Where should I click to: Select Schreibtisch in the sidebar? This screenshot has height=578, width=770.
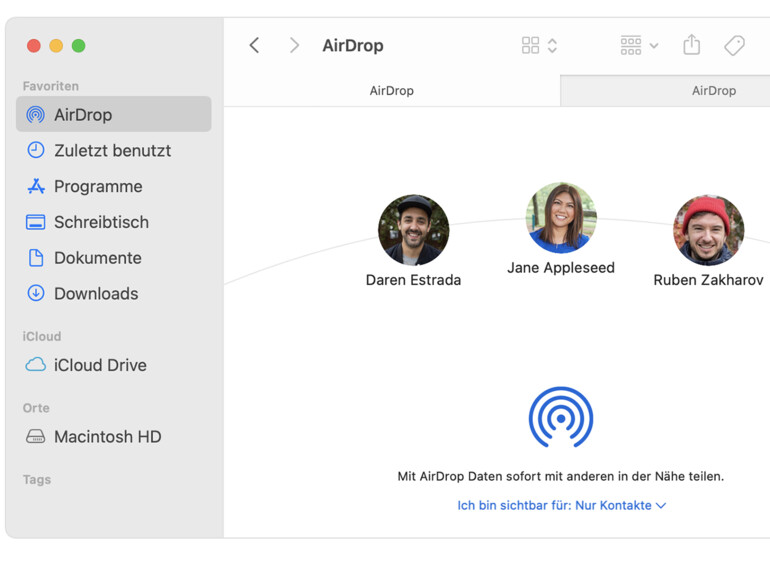pyautogui.click(x=101, y=222)
